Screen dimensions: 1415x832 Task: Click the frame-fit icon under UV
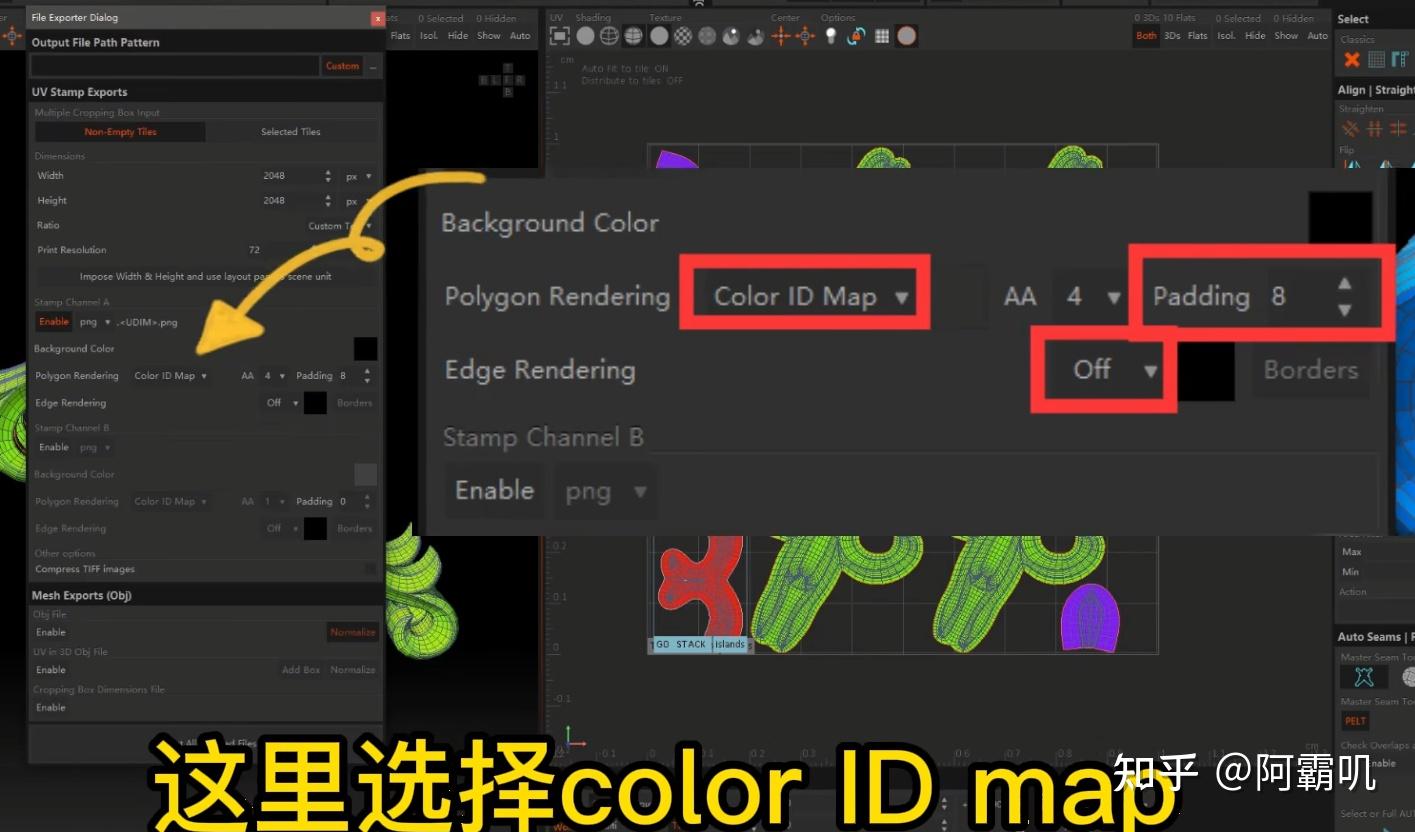point(560,36)
